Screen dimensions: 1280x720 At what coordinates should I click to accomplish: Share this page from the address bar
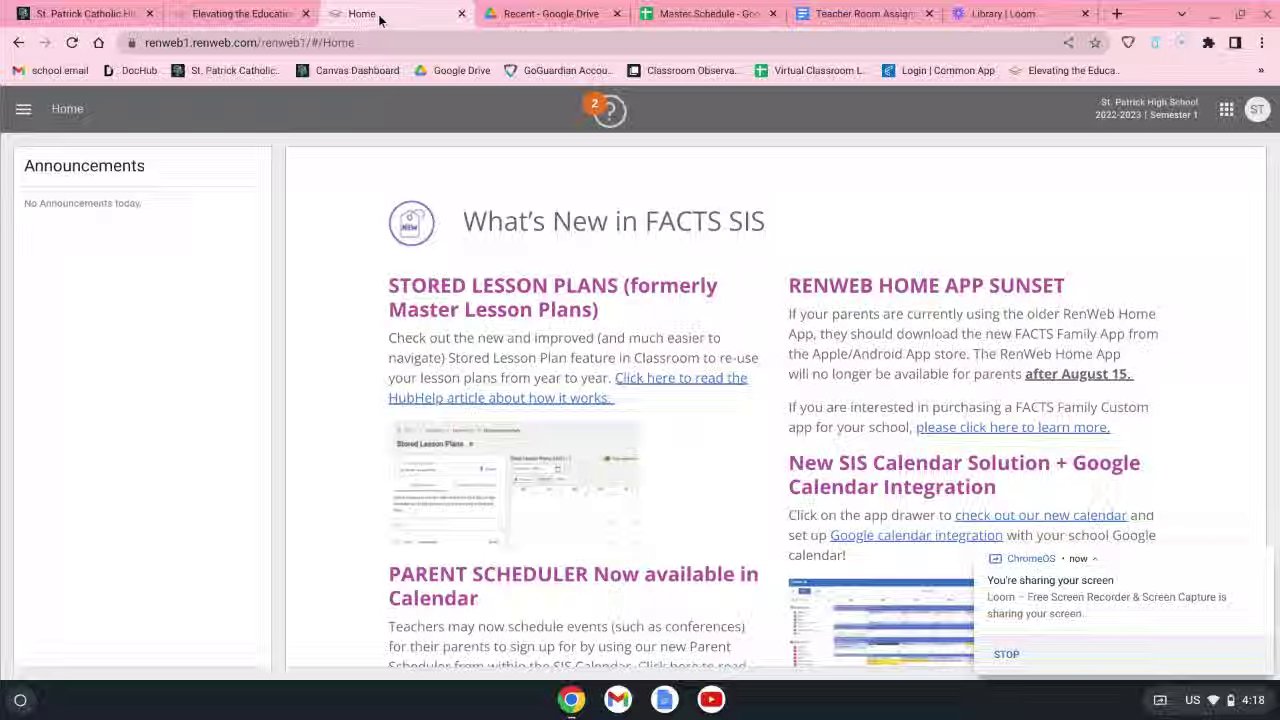(x=1069, y=43)
